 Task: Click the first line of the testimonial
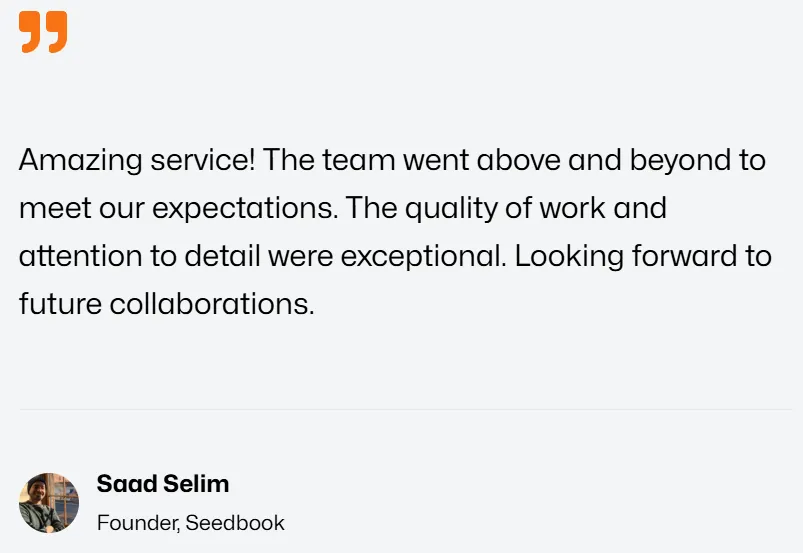coord(392,160)
